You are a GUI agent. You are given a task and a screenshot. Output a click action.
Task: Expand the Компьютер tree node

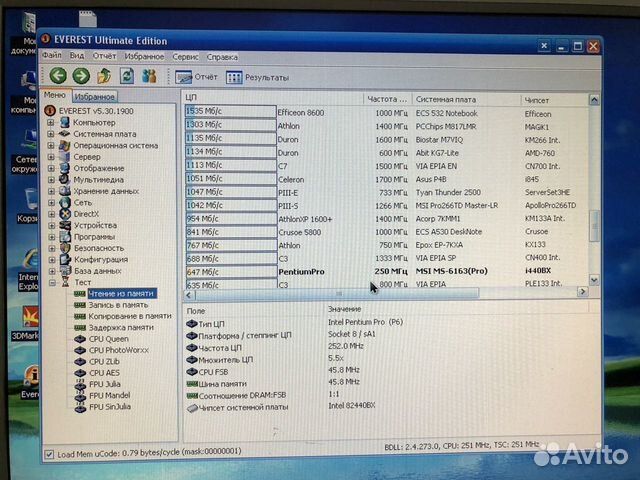(51, 122)
